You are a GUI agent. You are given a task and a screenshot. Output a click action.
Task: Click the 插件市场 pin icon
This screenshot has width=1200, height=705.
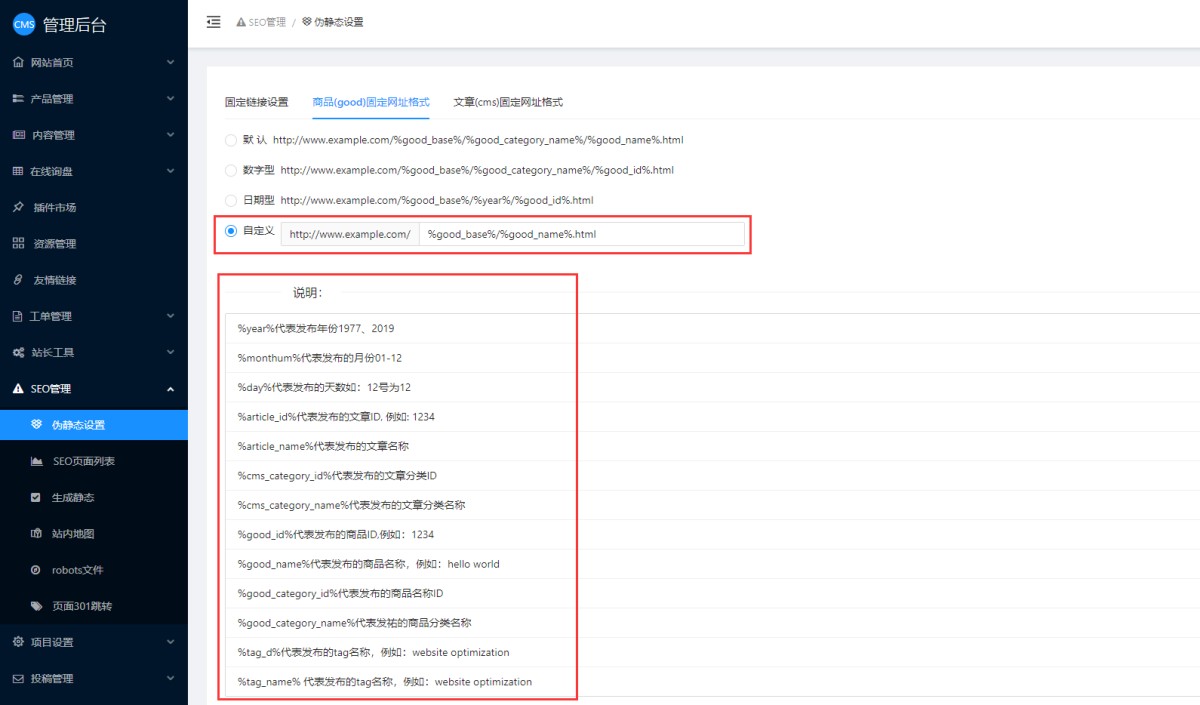pyautogui.click(x=18, y=207)
